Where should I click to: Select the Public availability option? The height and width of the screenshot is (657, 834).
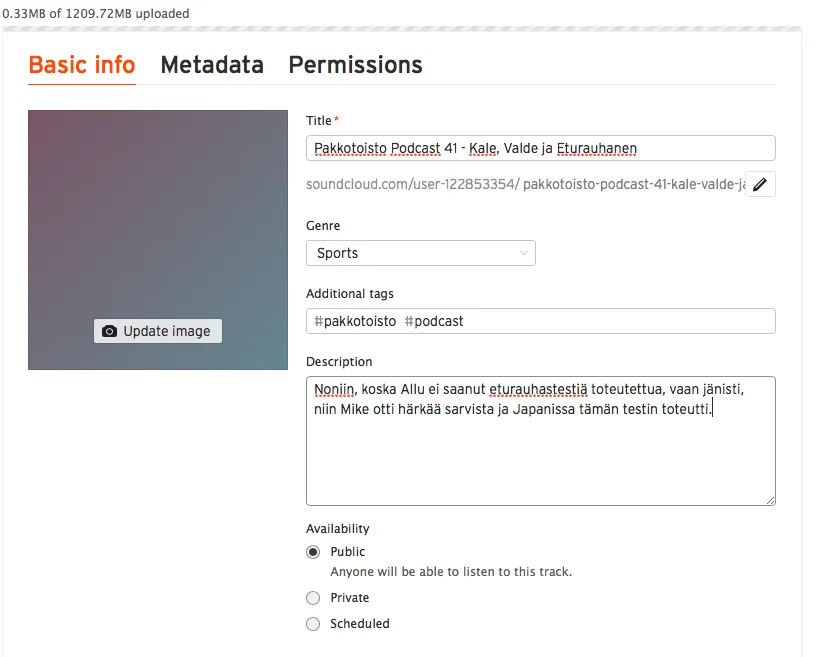313,552
